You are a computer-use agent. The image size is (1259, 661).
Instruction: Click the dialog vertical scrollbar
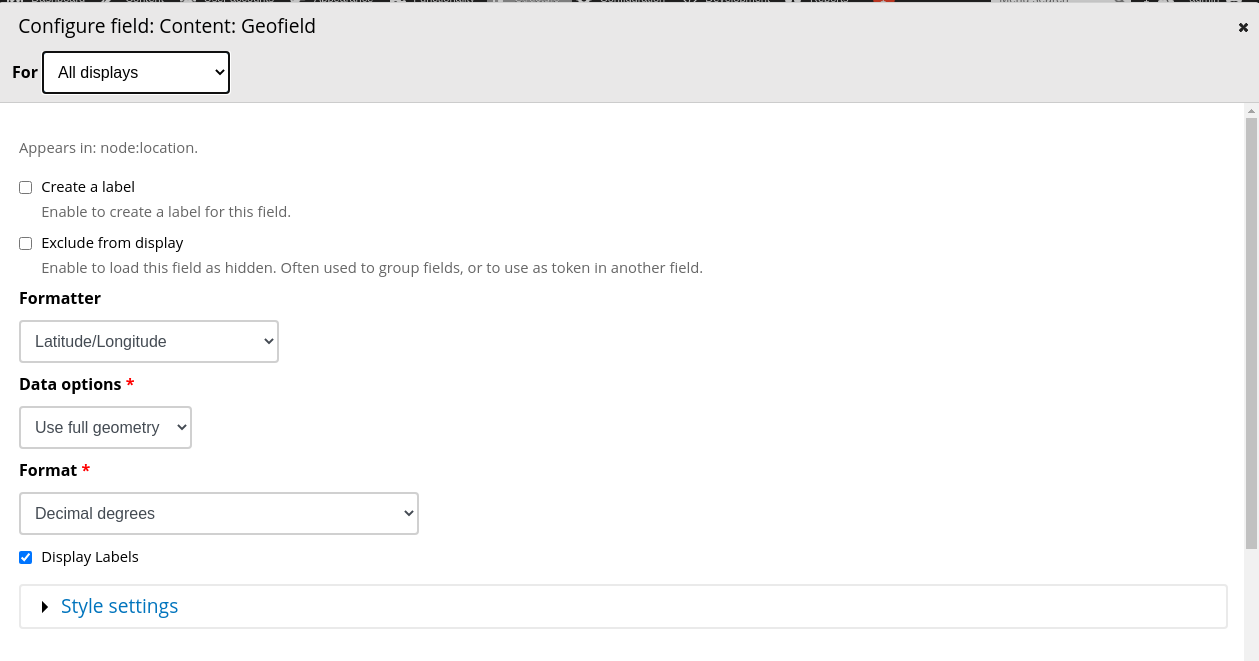point(1251,333)
